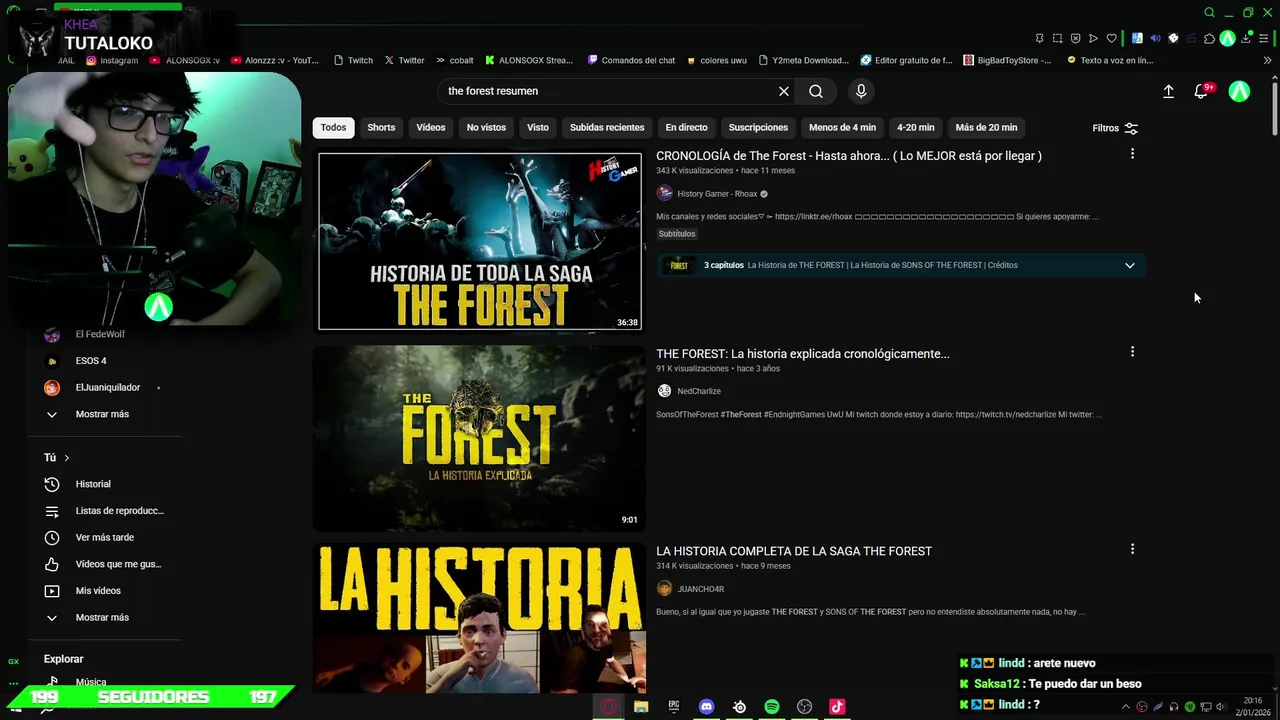This screenshot has height=720, width=1280.
Task: Select the Shorts filter chip
Action: point(381,128)
